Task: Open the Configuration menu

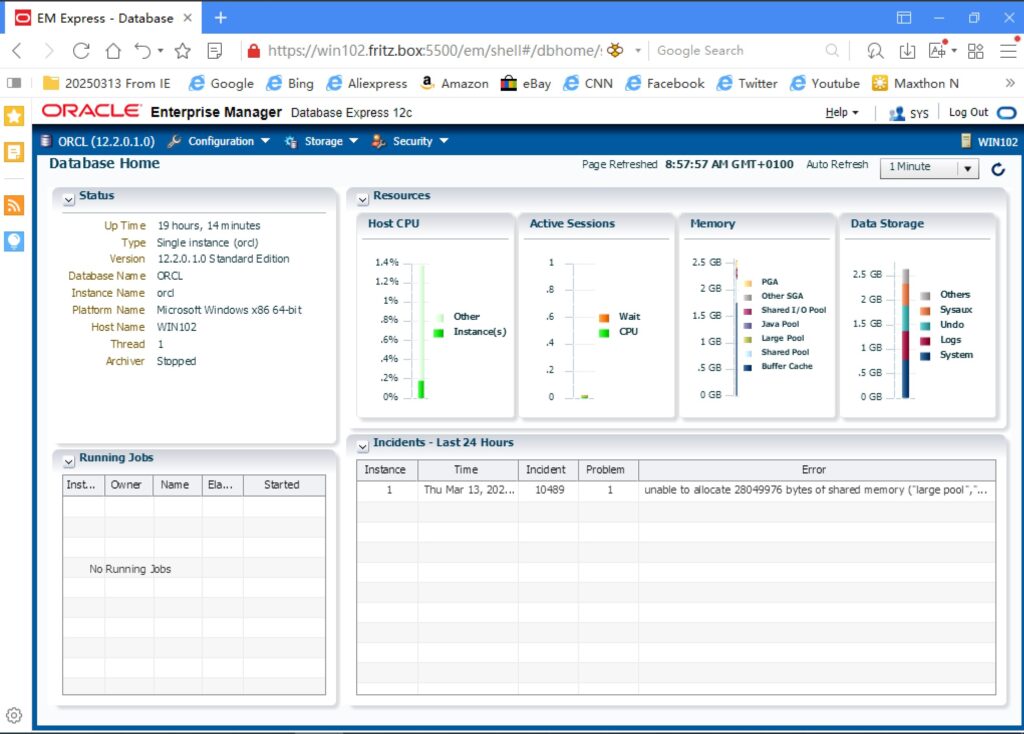Action: coord(219,141)
